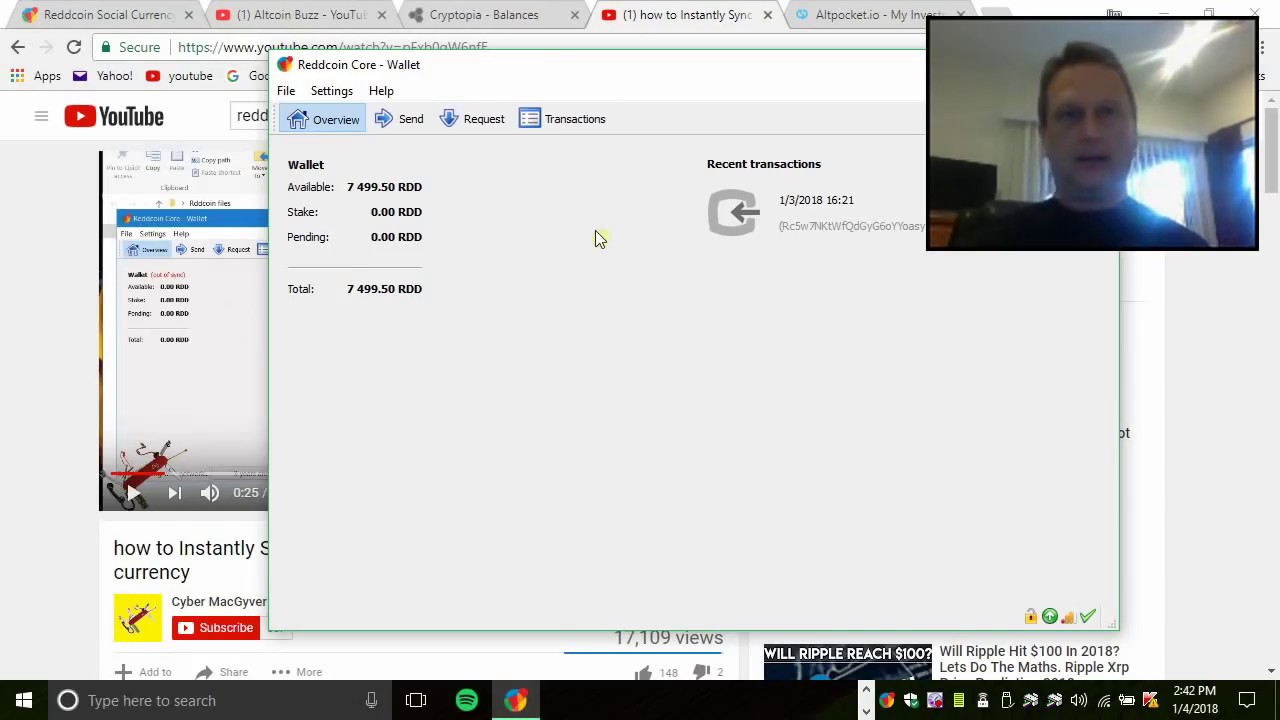Select the 1/3/2018 16:21 recent transaction

[x=817, y=212]
